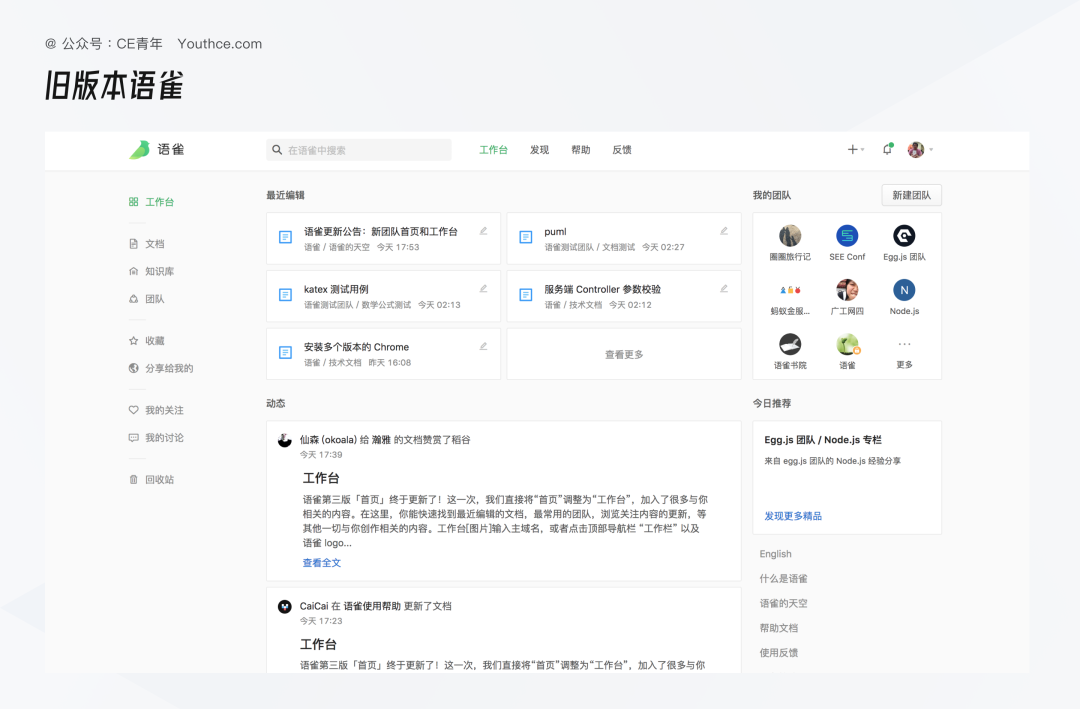Viewport: 1080px width, 709px height.
Task: Click the 分享给我的 globe icon
Action: (x=134, y=368)
